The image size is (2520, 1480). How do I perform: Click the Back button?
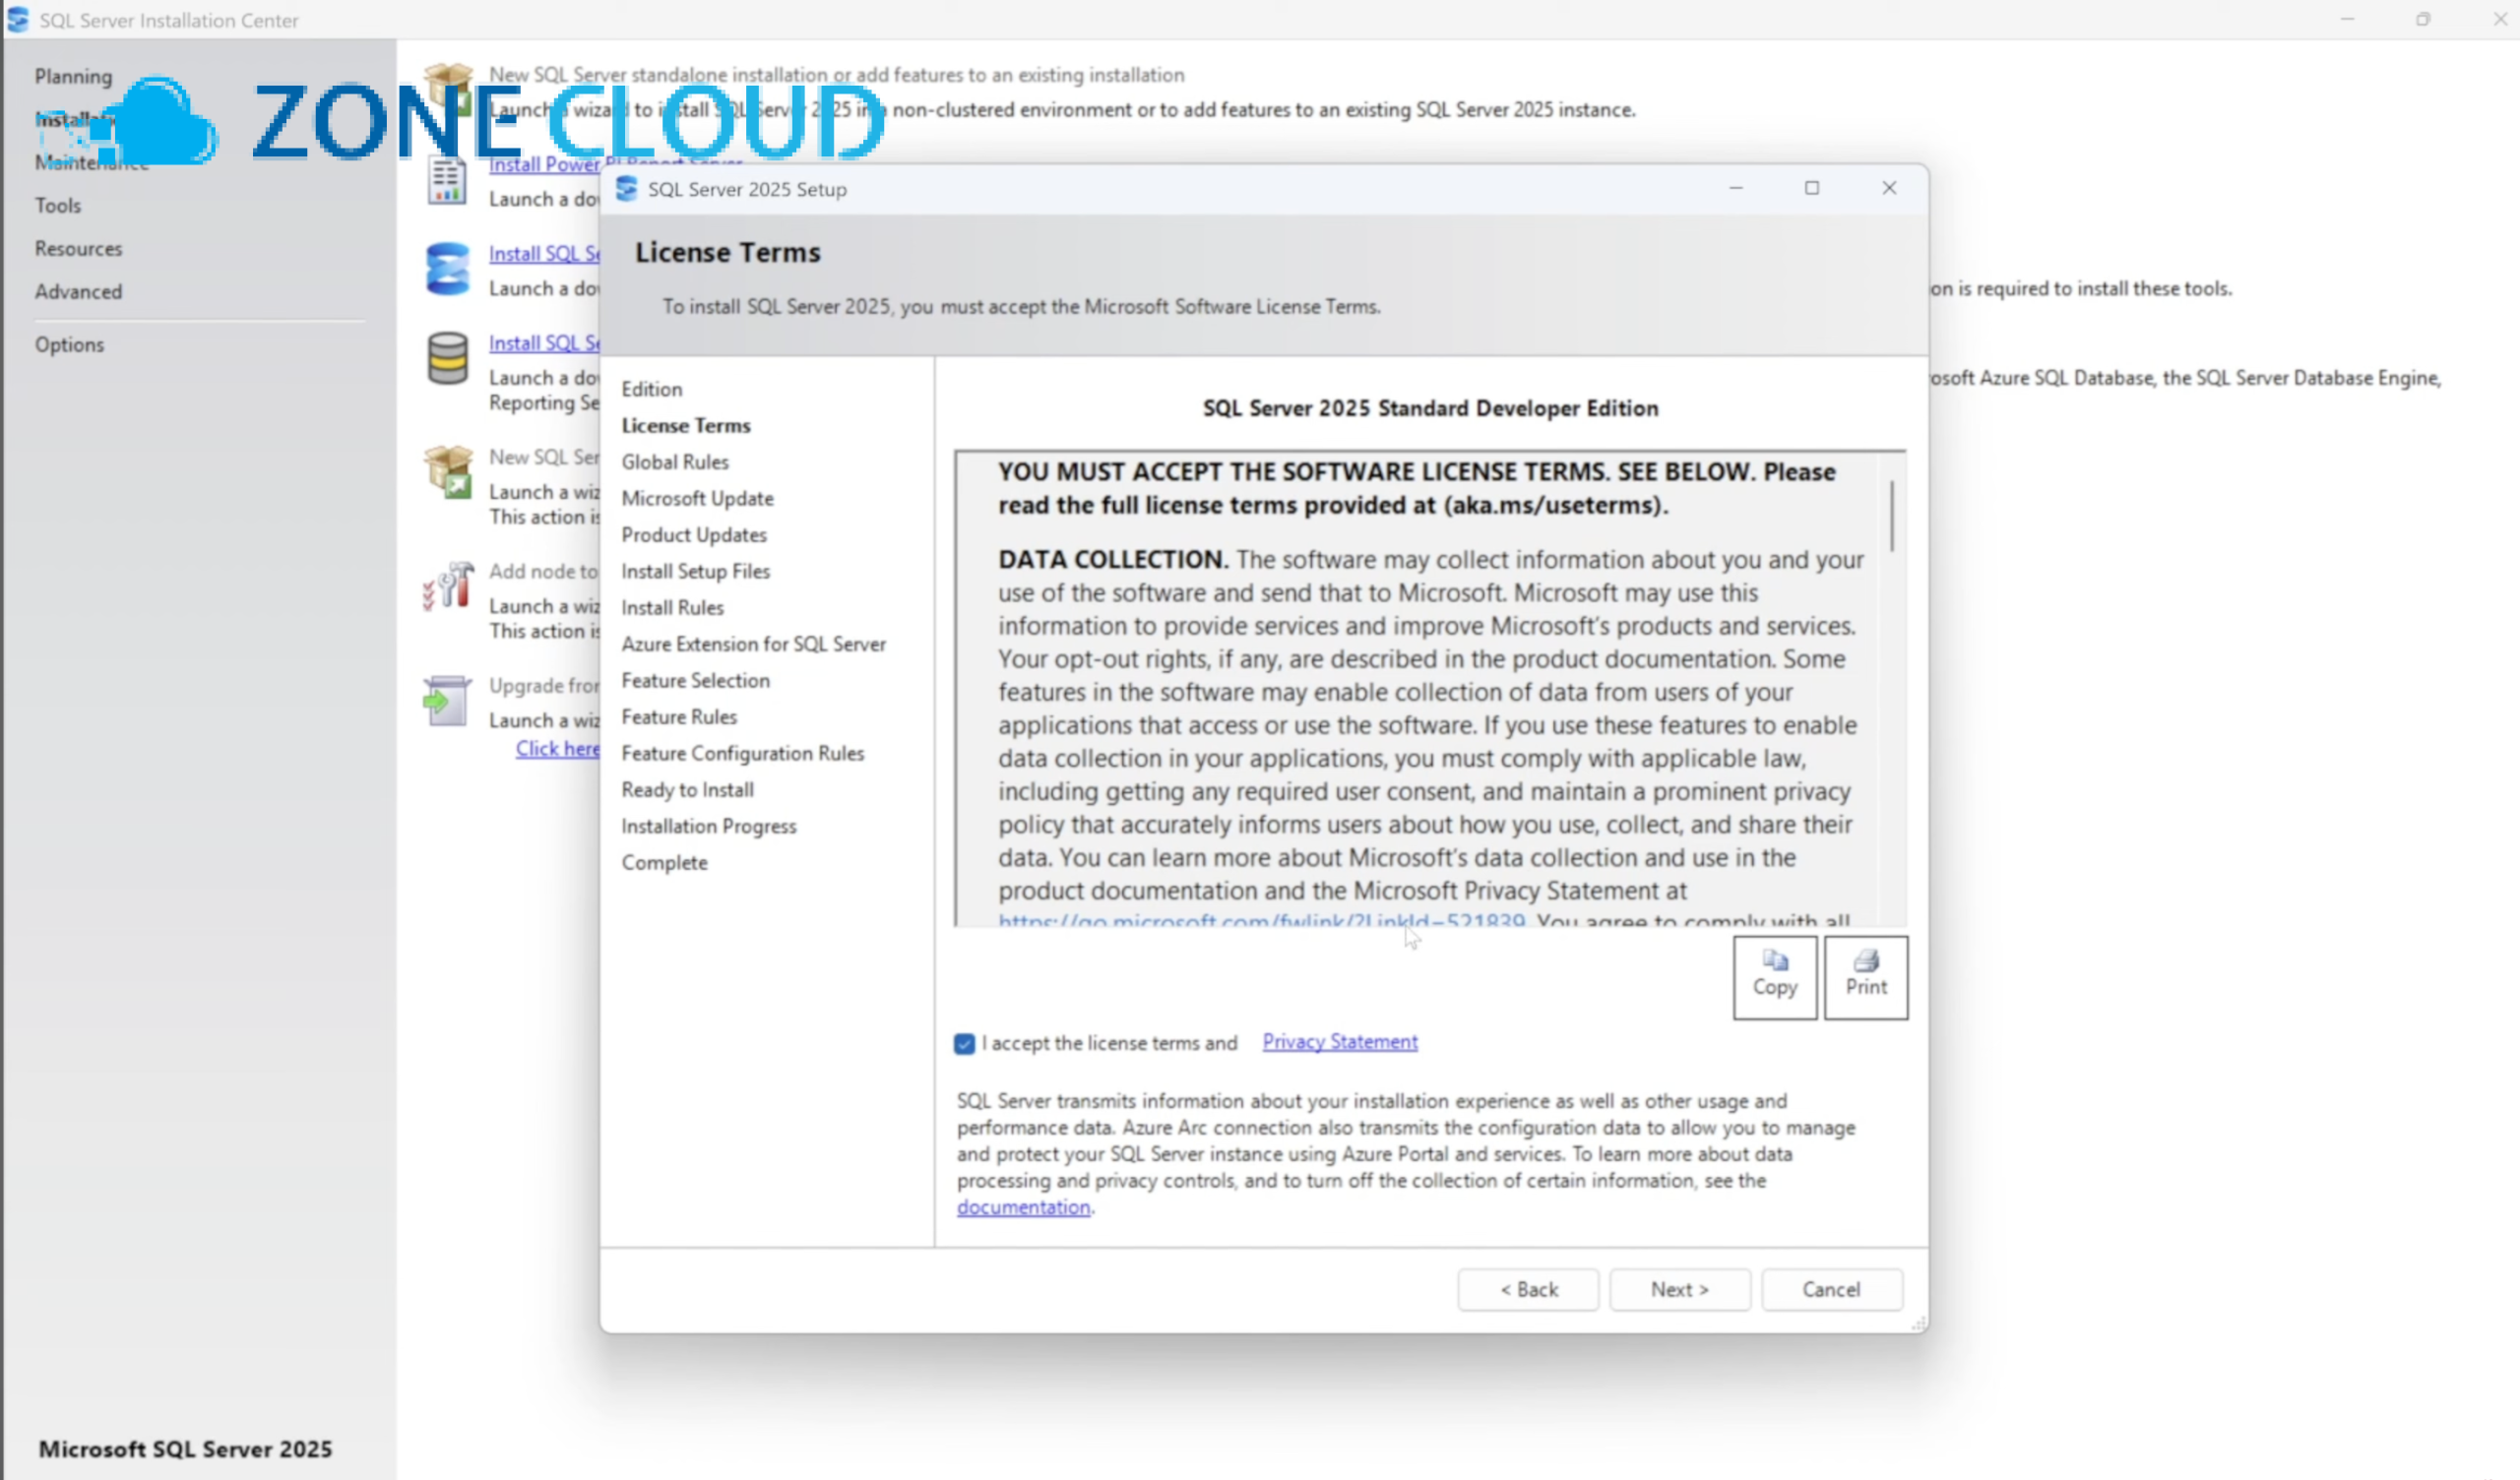pyautogui.click(x=1528, y=1289)
